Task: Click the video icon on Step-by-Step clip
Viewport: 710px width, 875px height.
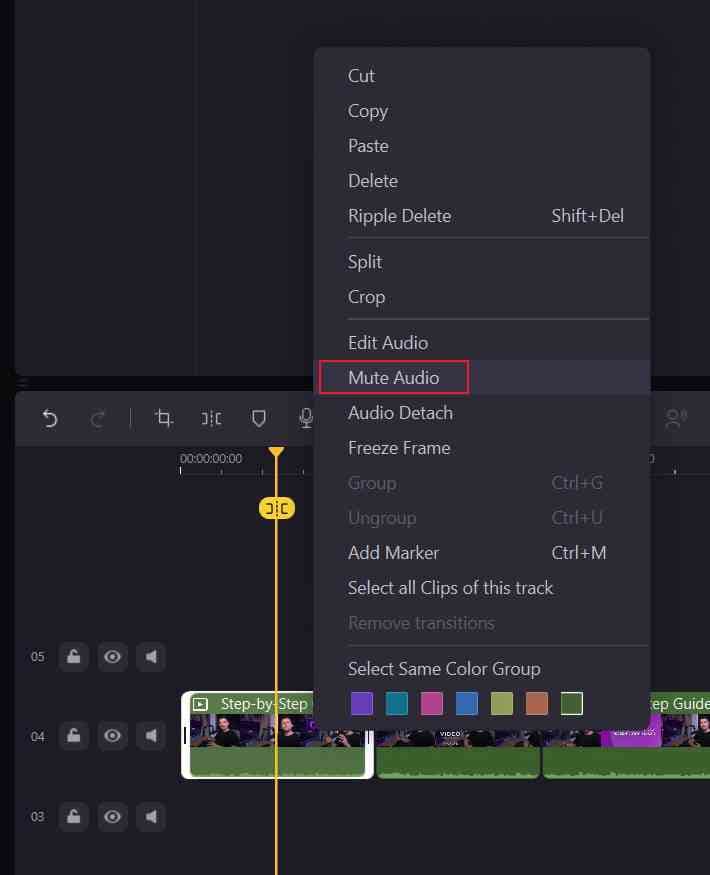Action: point(200,704)
